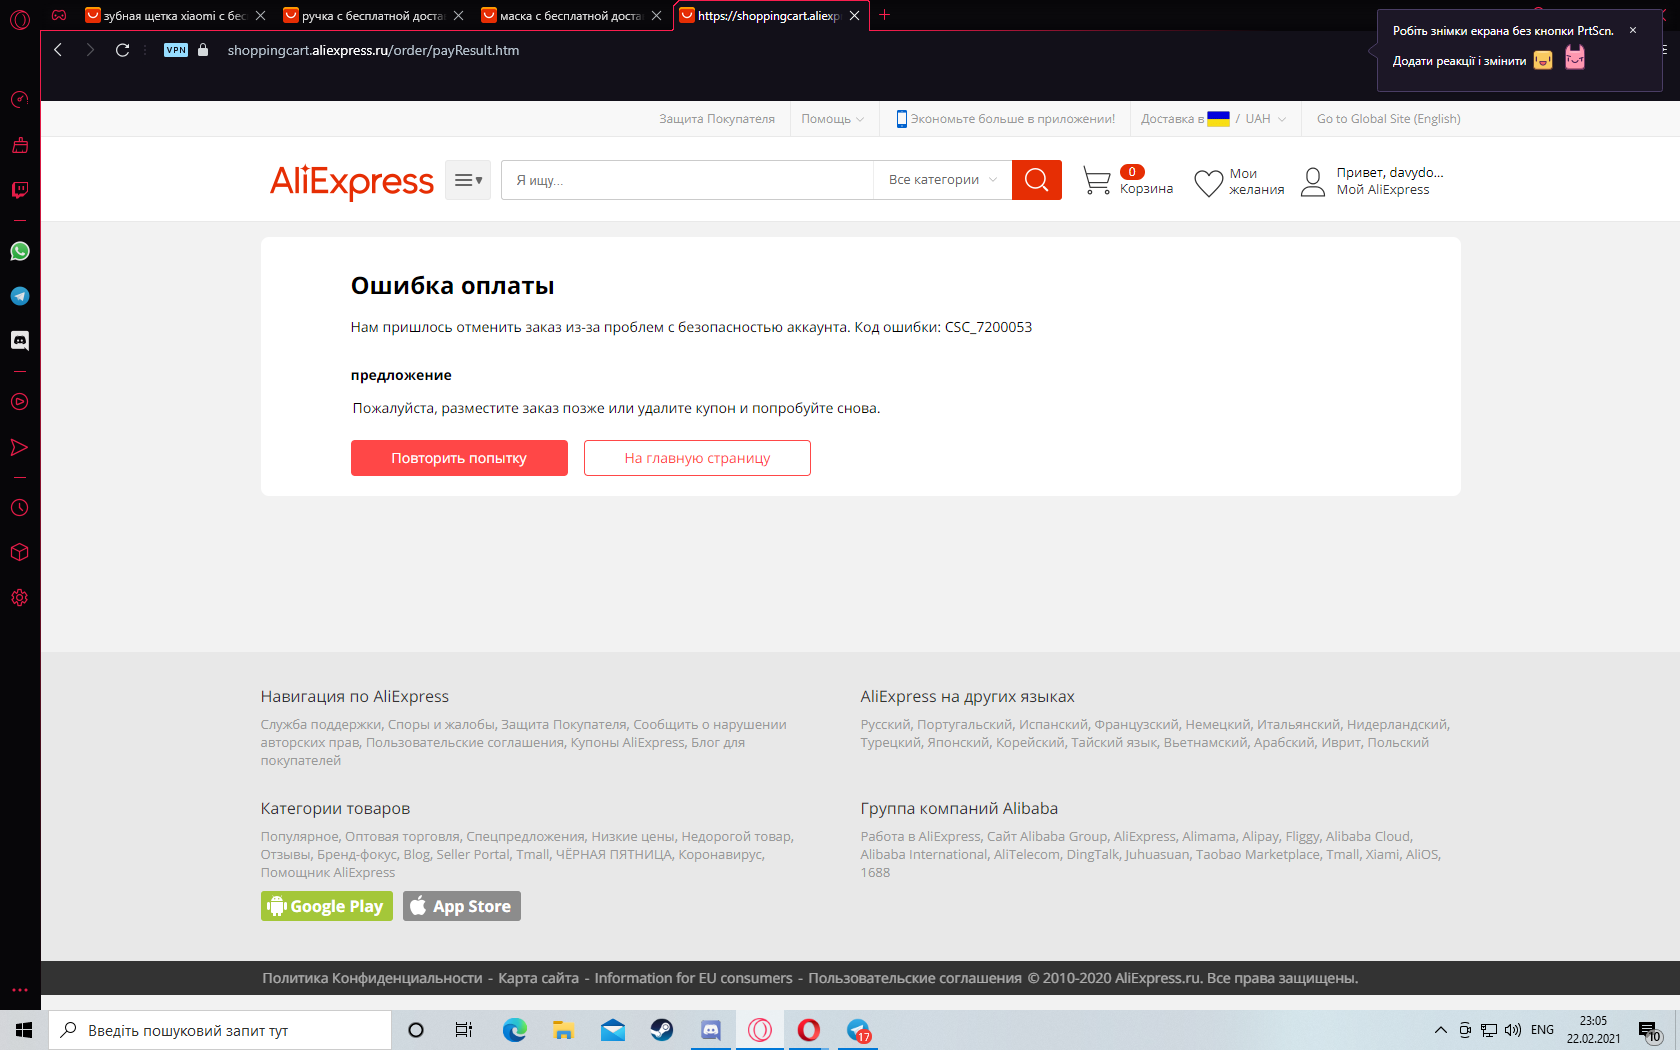Open 'Служба поддержки' footer link

pos(321,725)
